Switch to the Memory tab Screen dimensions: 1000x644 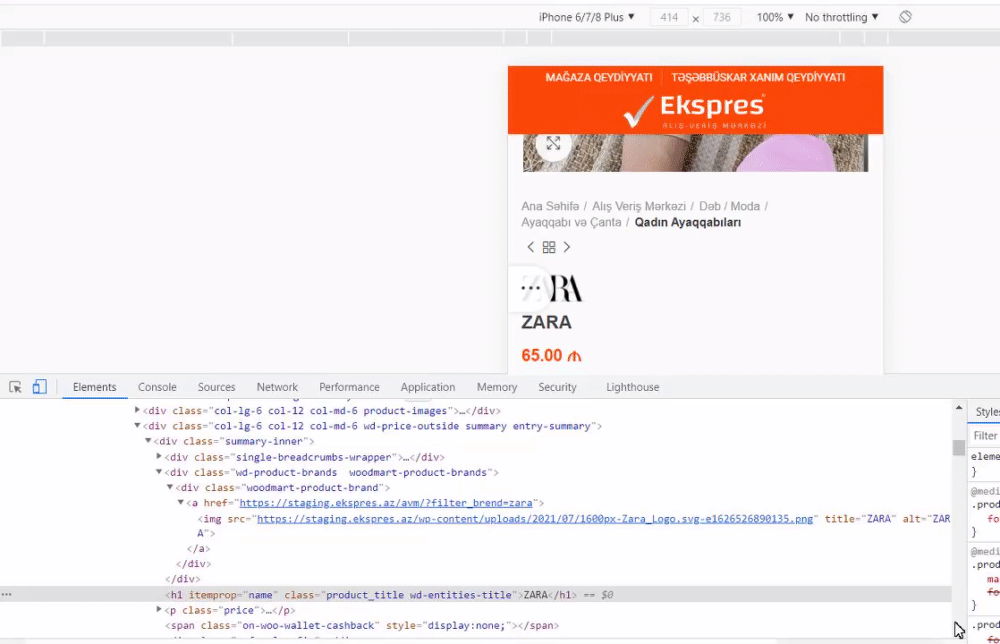[497, 387]
